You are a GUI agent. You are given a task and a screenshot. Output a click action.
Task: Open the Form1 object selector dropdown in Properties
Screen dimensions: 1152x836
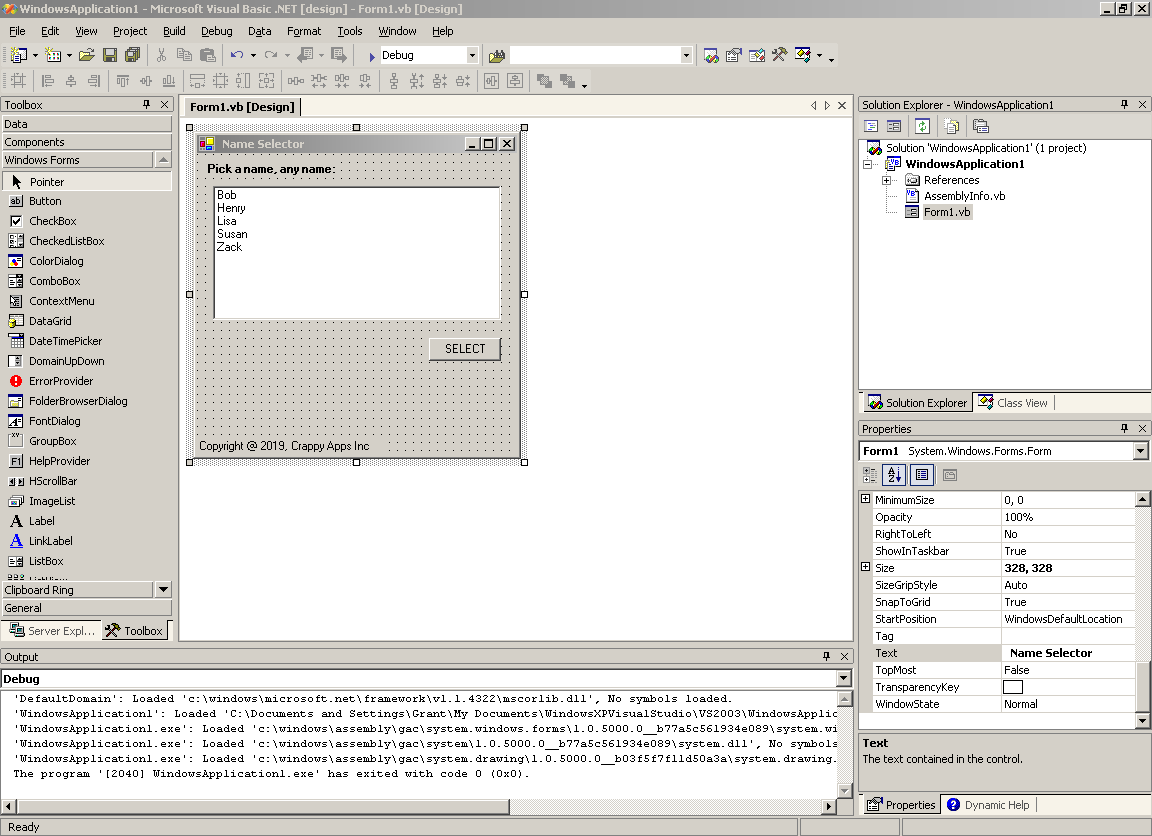1140,451
